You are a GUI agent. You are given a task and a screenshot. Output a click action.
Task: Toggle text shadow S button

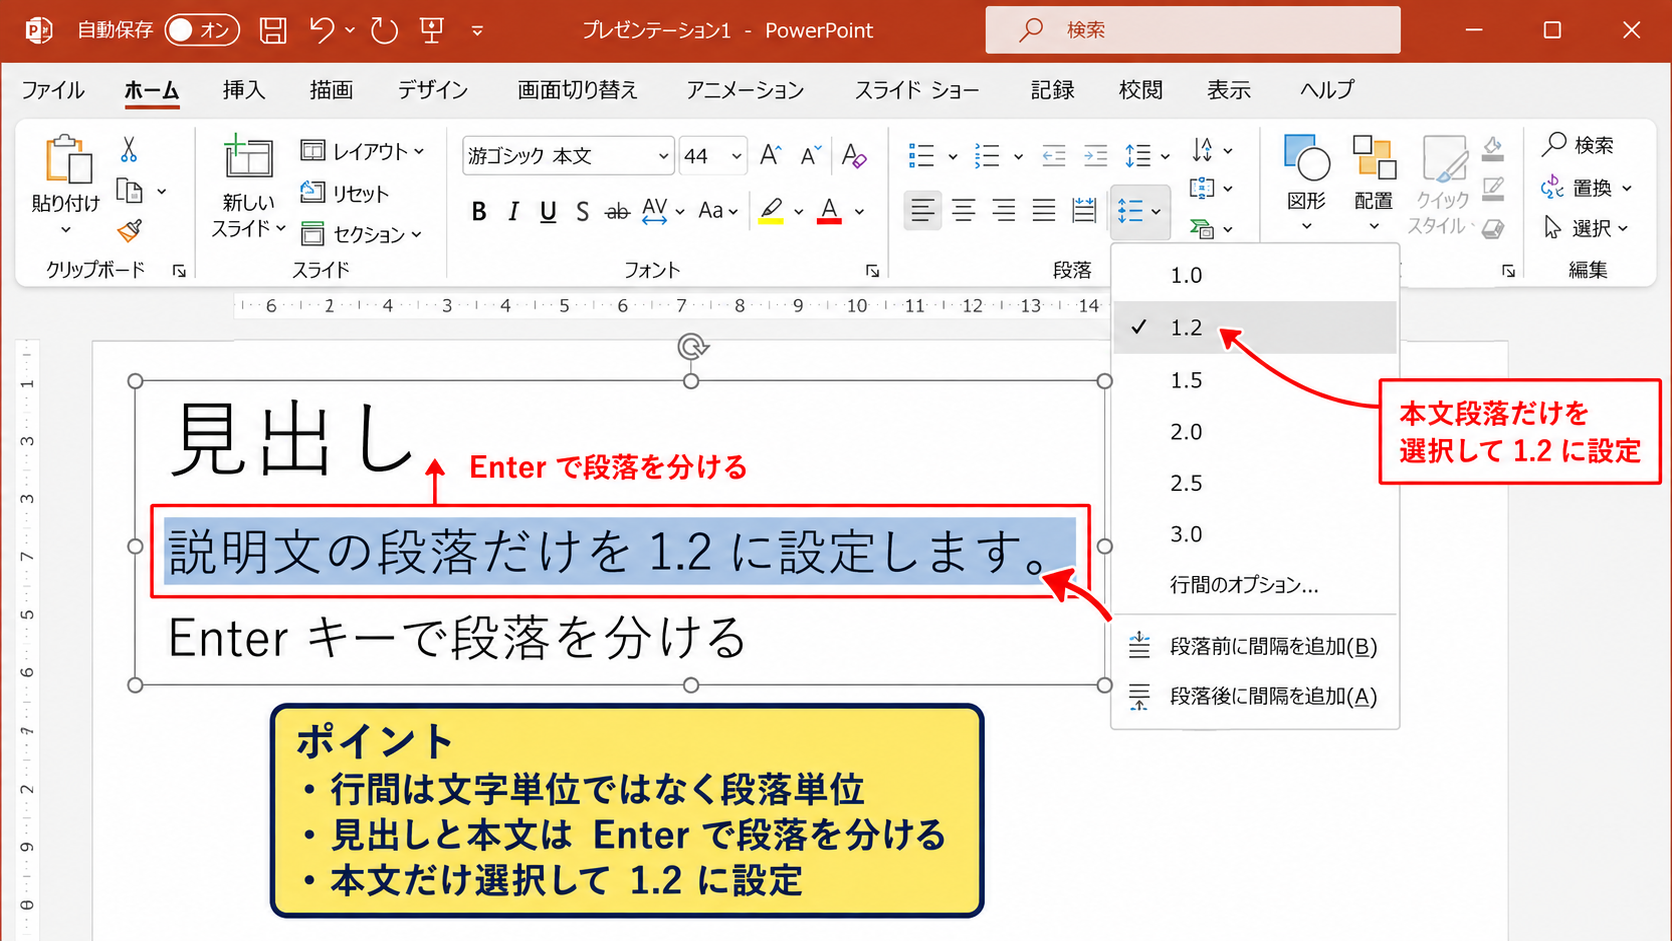(x=582, y=211)
